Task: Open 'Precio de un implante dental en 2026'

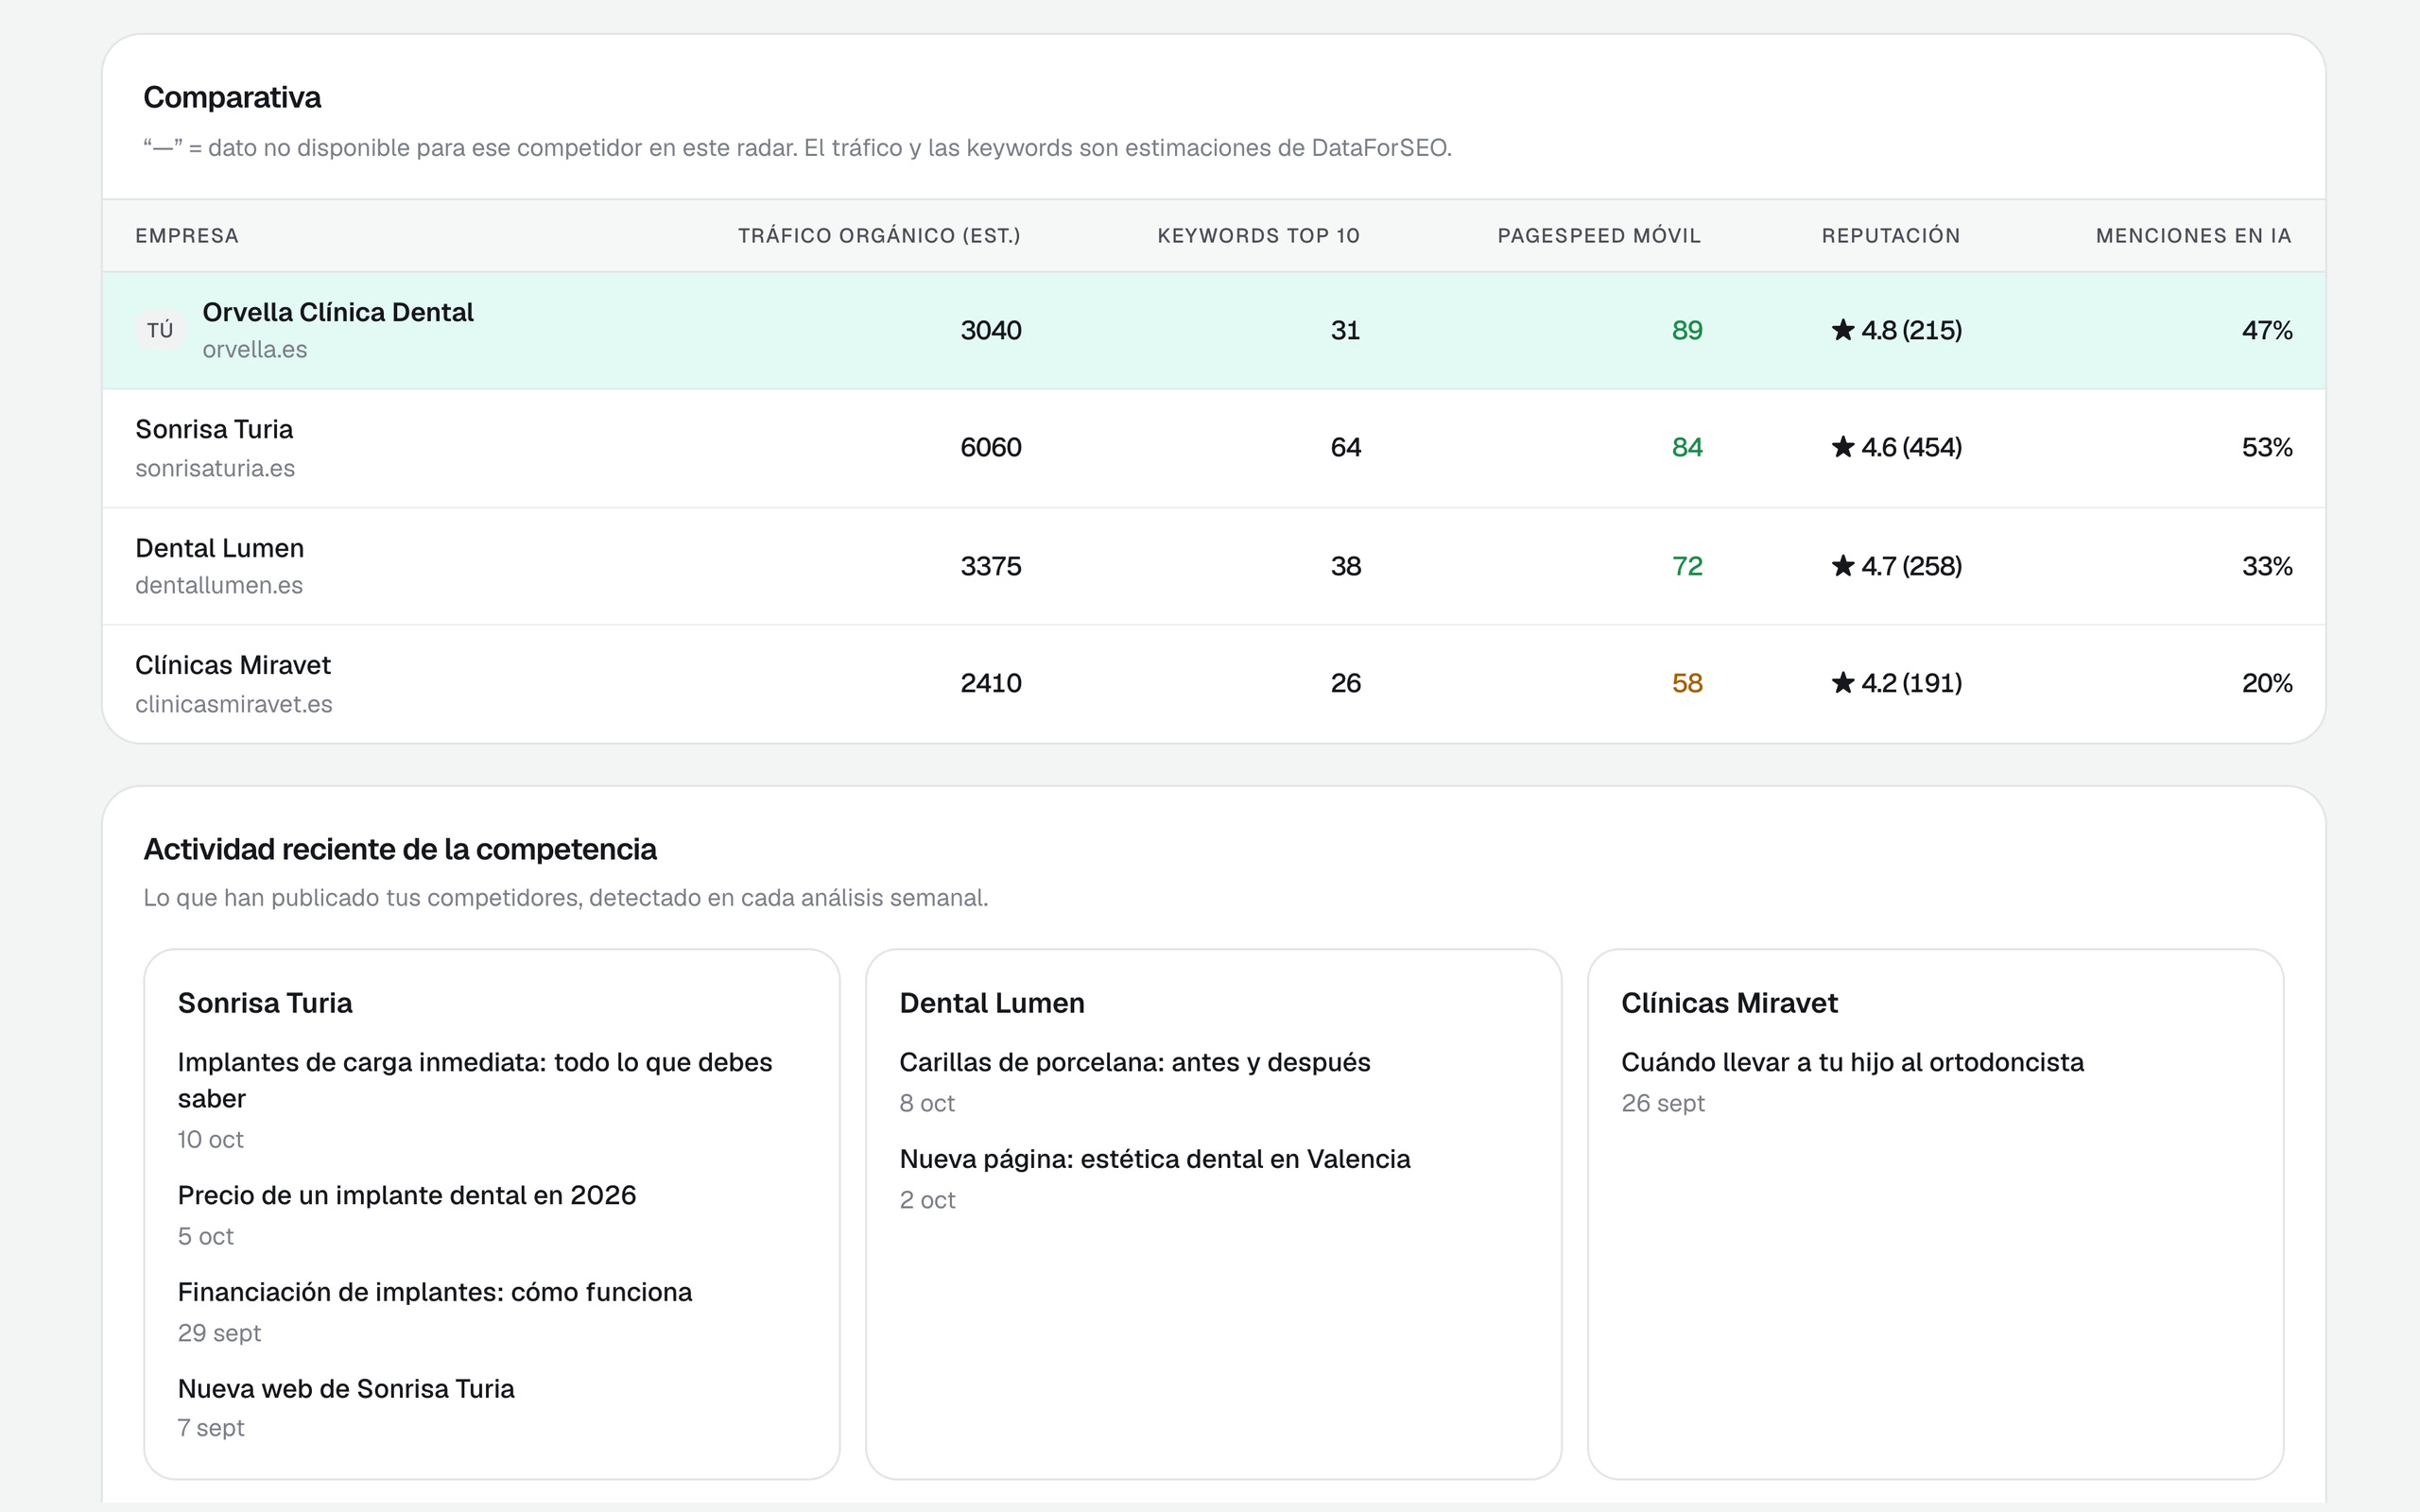Action: pyautogui.click(x=407, y=1195)
